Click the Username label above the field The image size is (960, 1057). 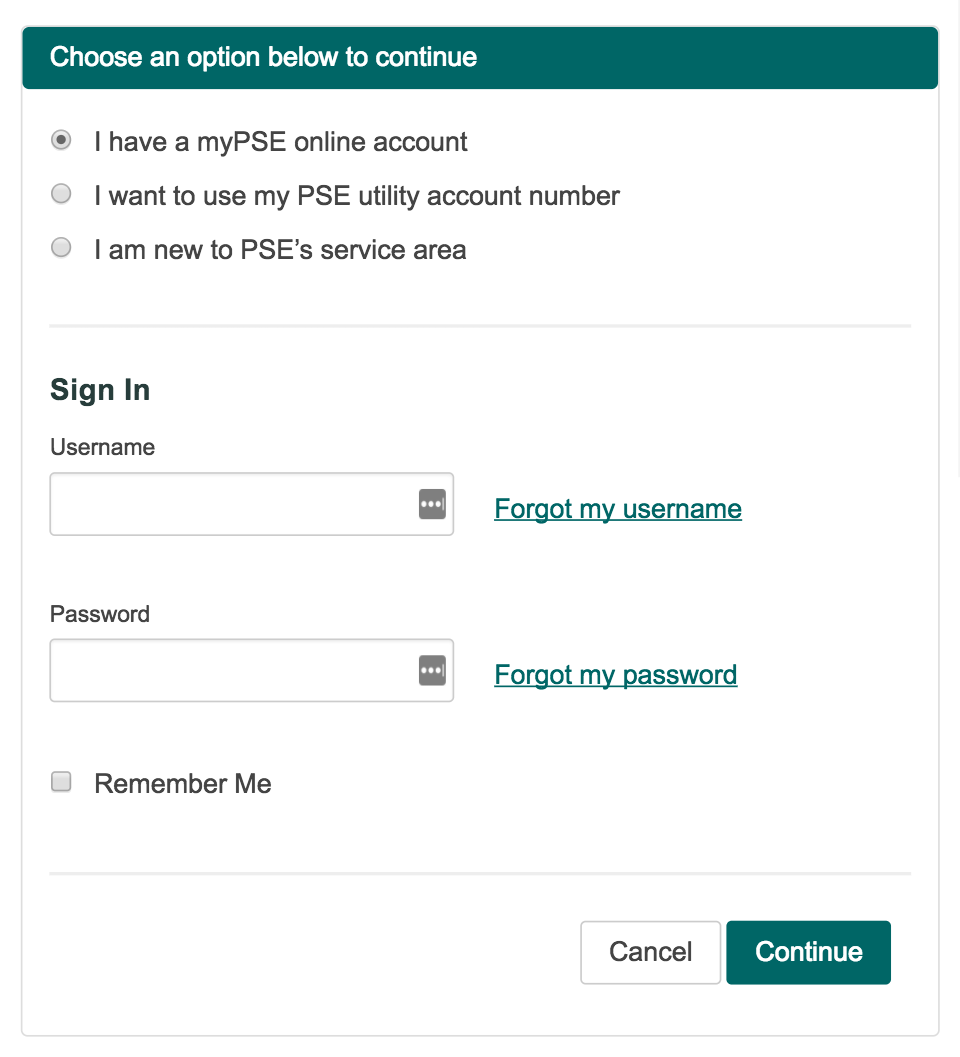click(102, 447)
